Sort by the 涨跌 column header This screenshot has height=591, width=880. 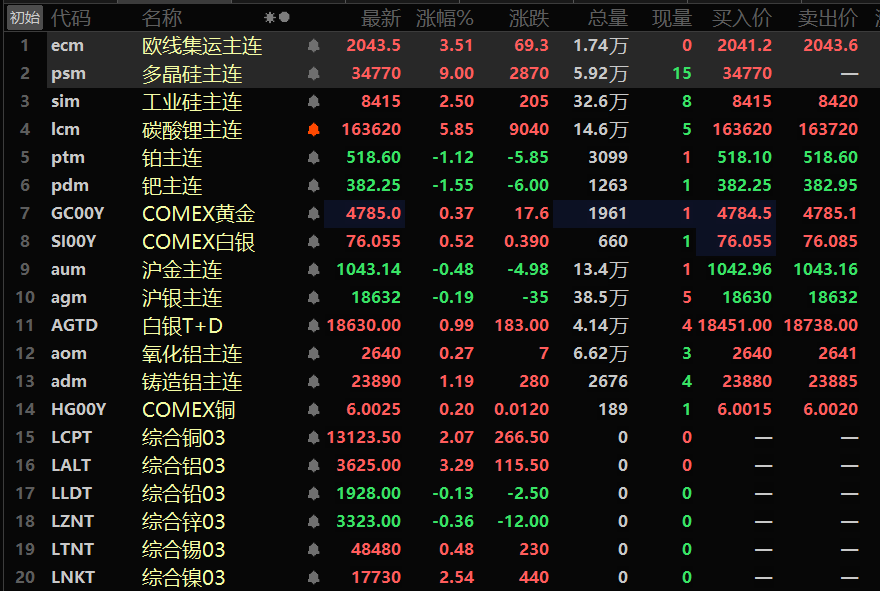(x=529, y=19)
